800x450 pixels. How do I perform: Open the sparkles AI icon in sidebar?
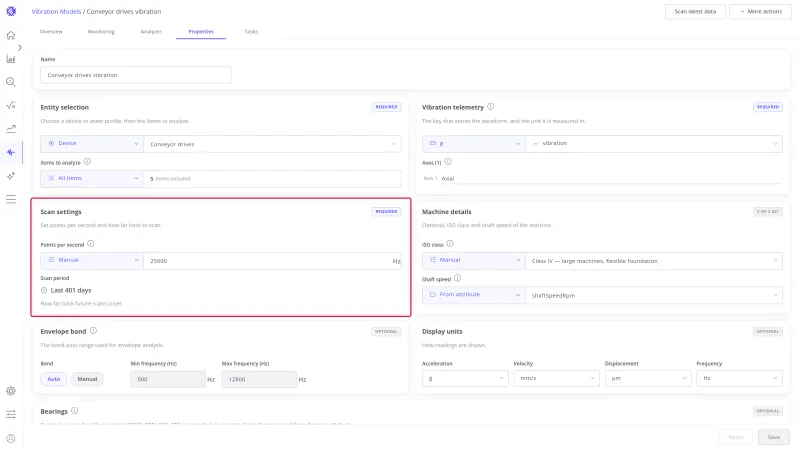pyautogui.click(x=11, y=176)
